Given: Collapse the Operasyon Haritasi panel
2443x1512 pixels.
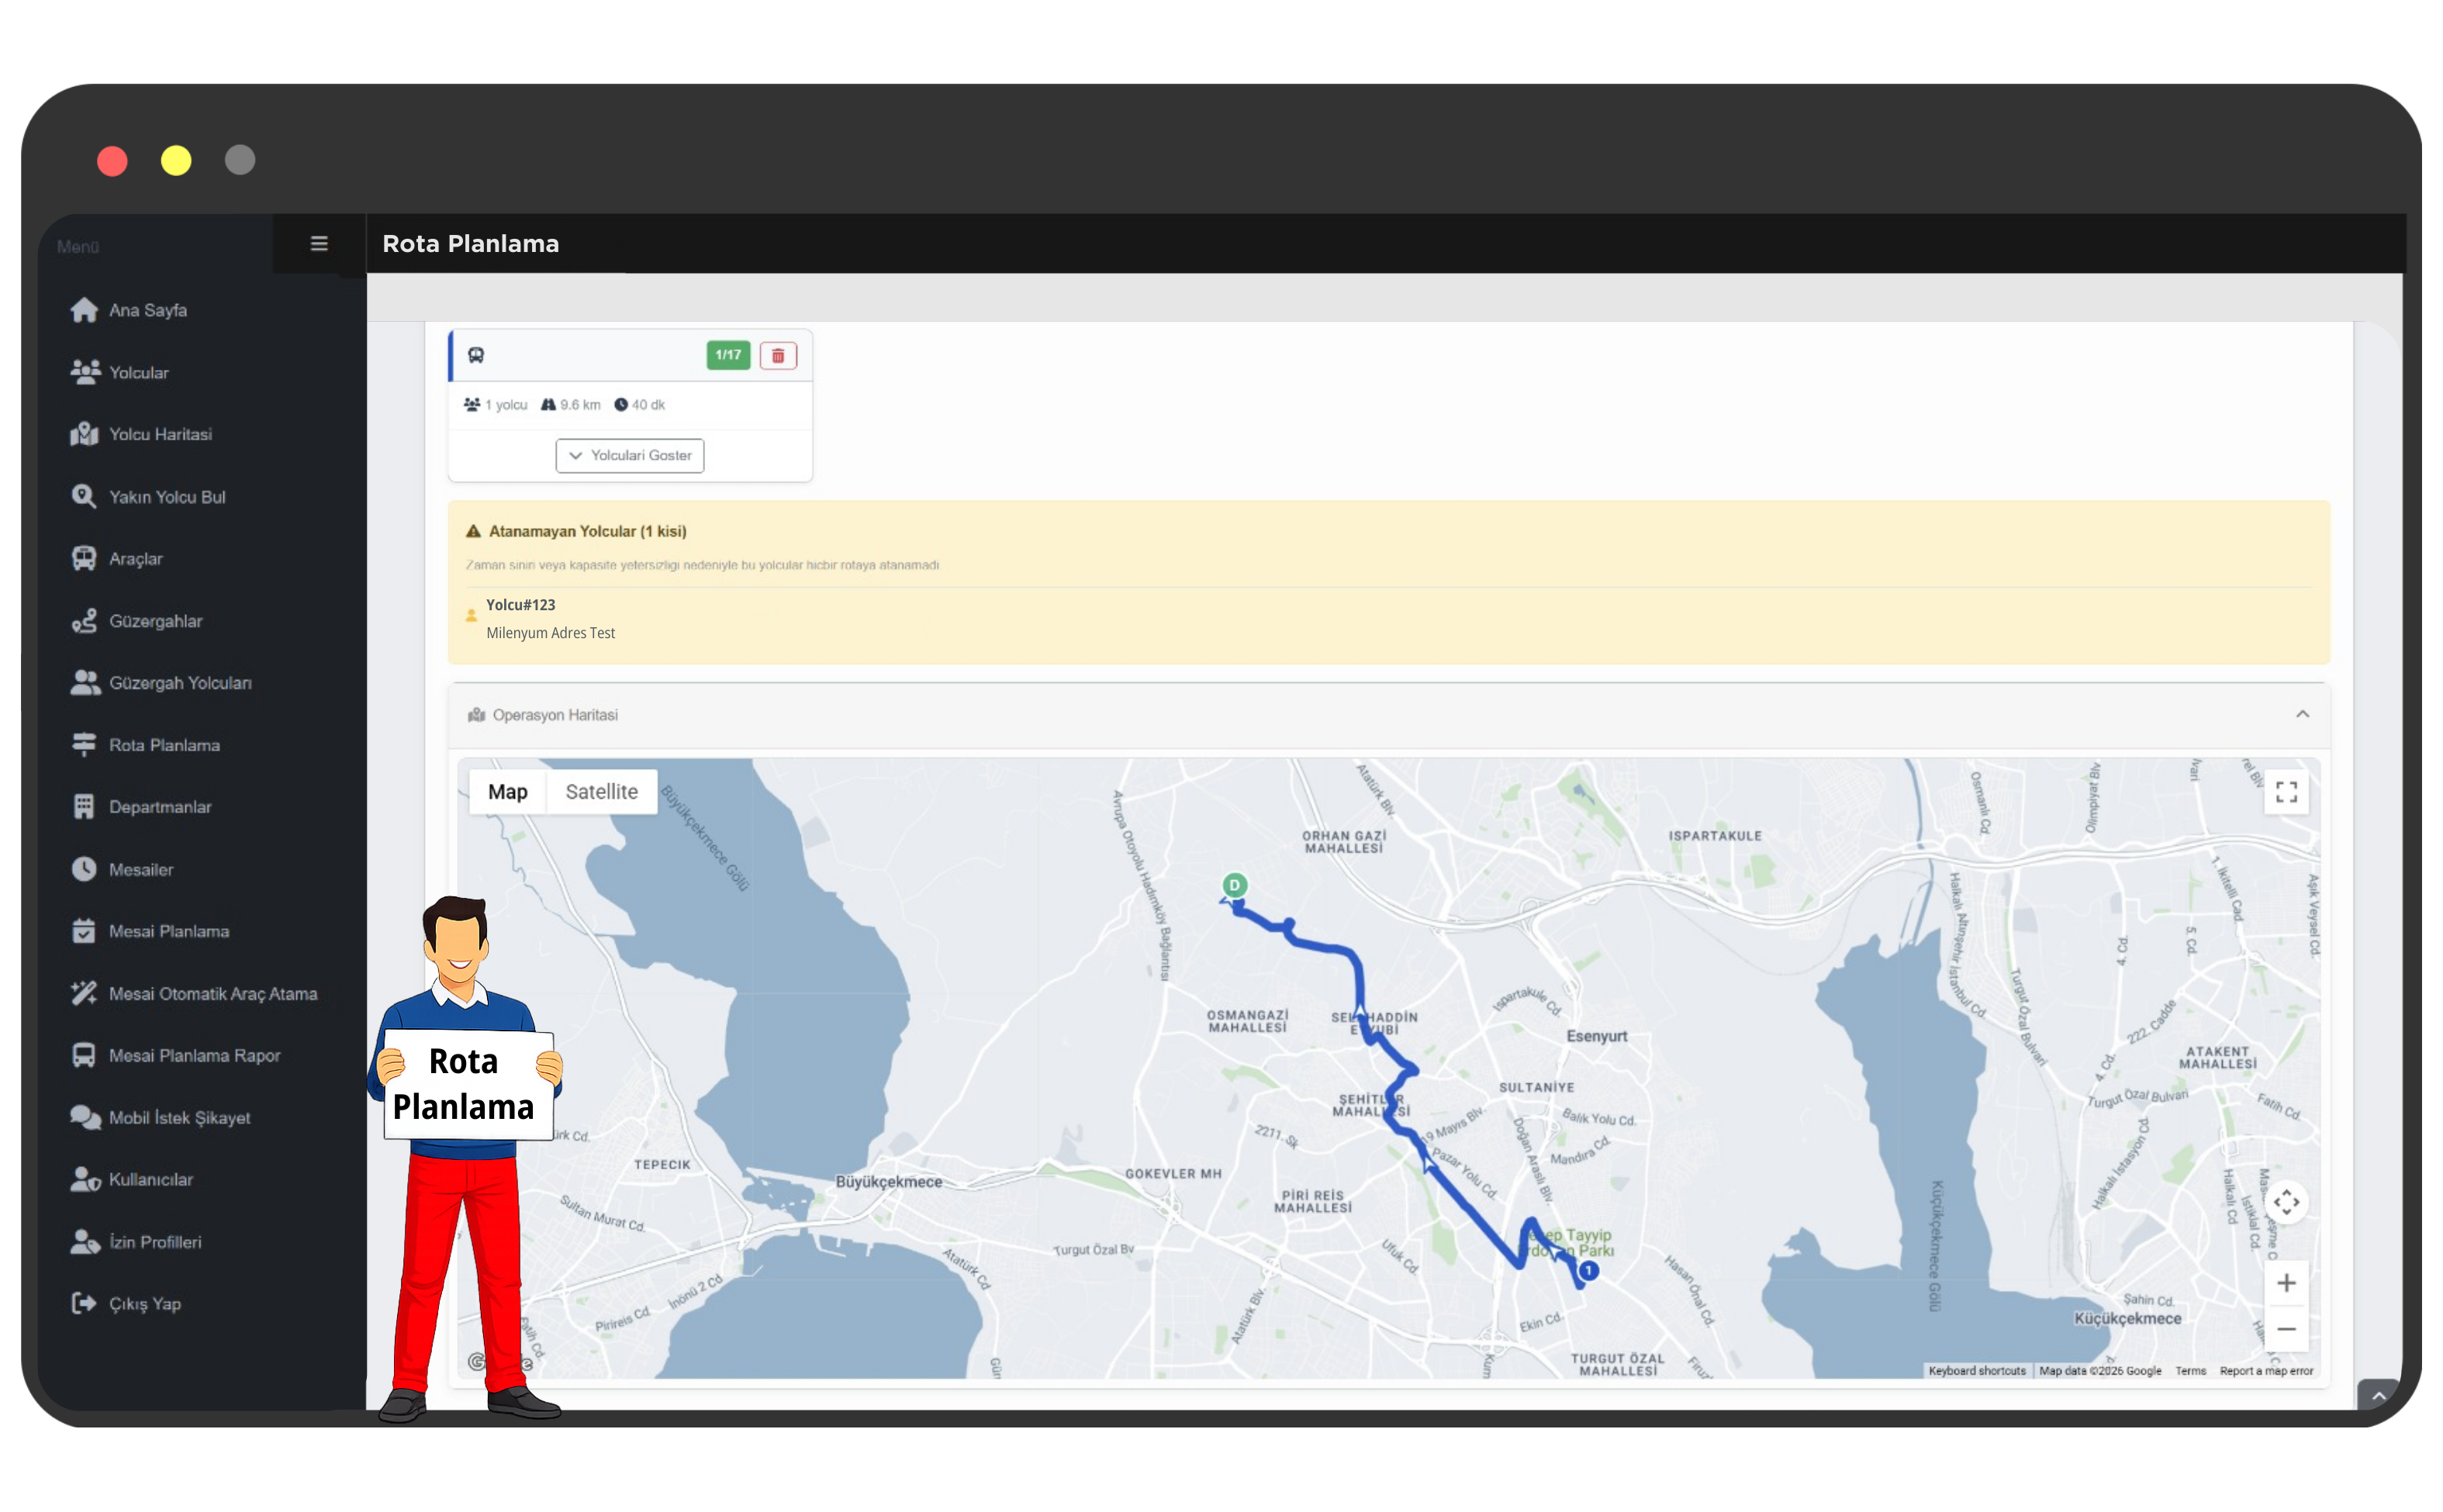Looking at the screenshot, I should (2302, 715).
